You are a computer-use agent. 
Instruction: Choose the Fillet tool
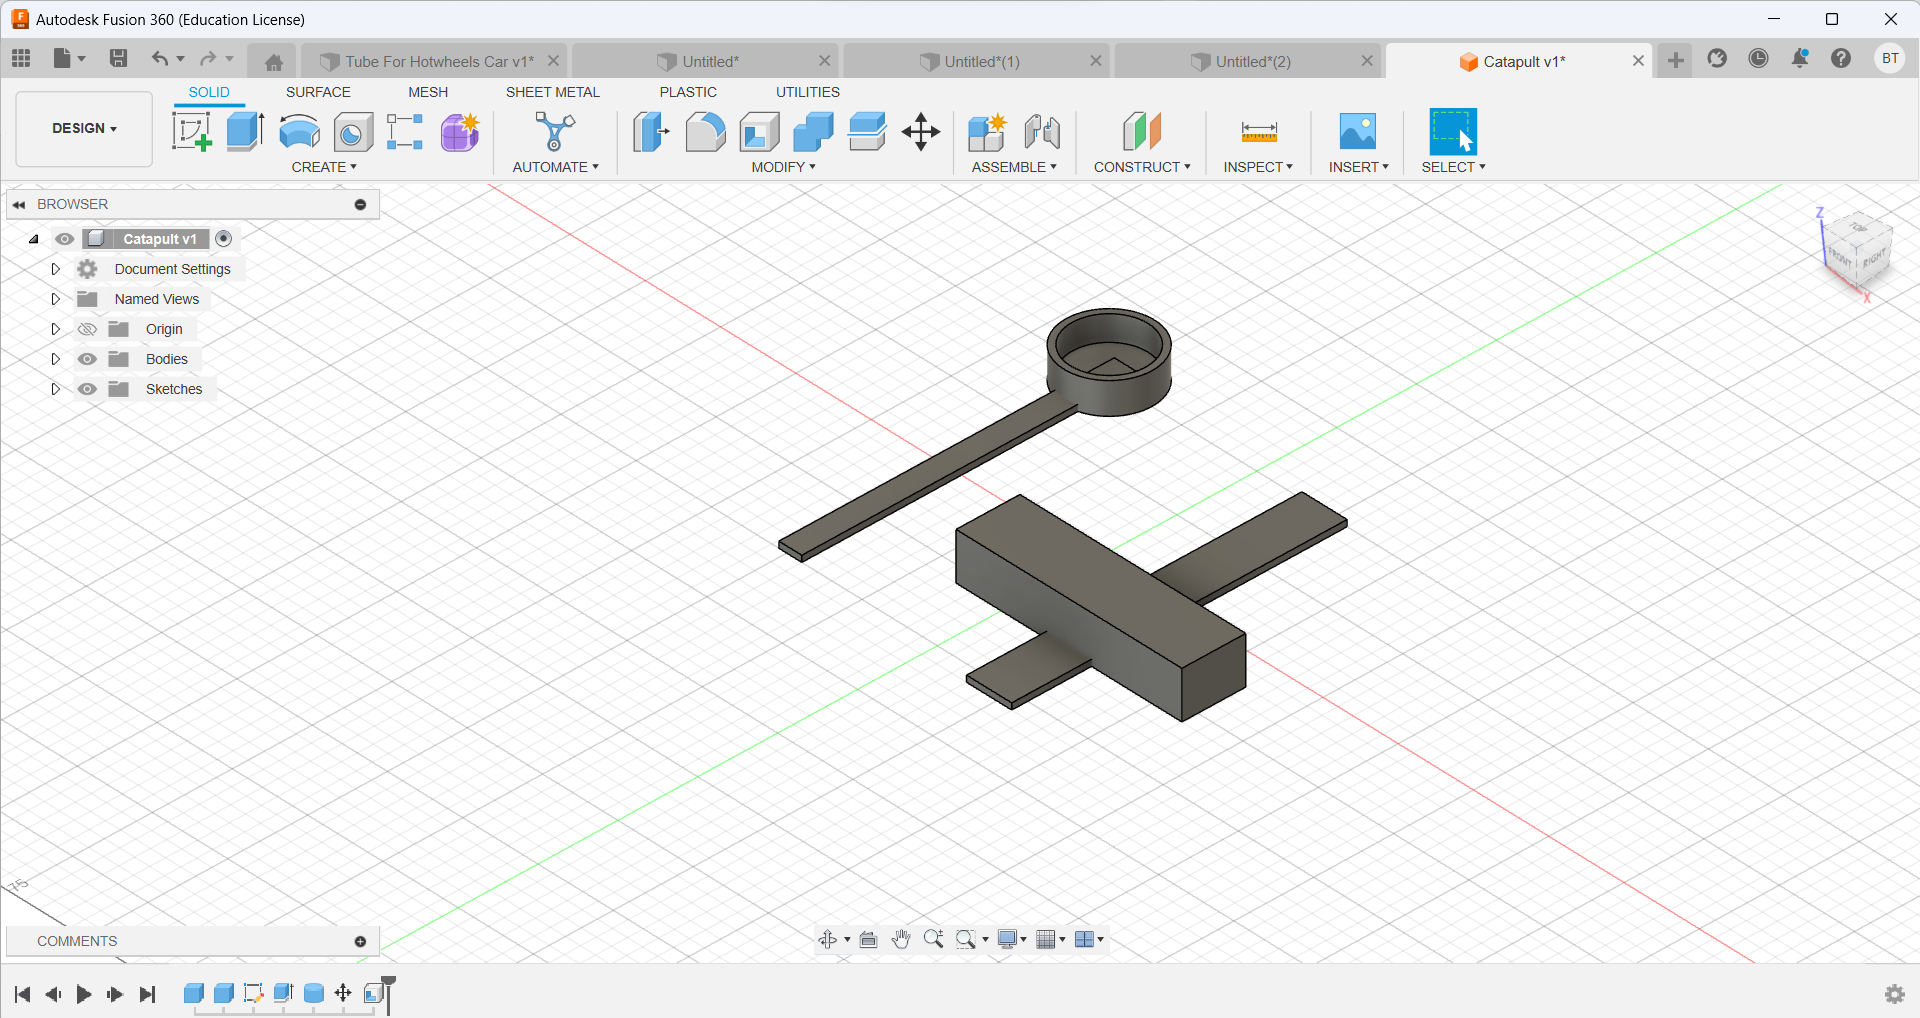pyautogui.click(x=705, y=131)
